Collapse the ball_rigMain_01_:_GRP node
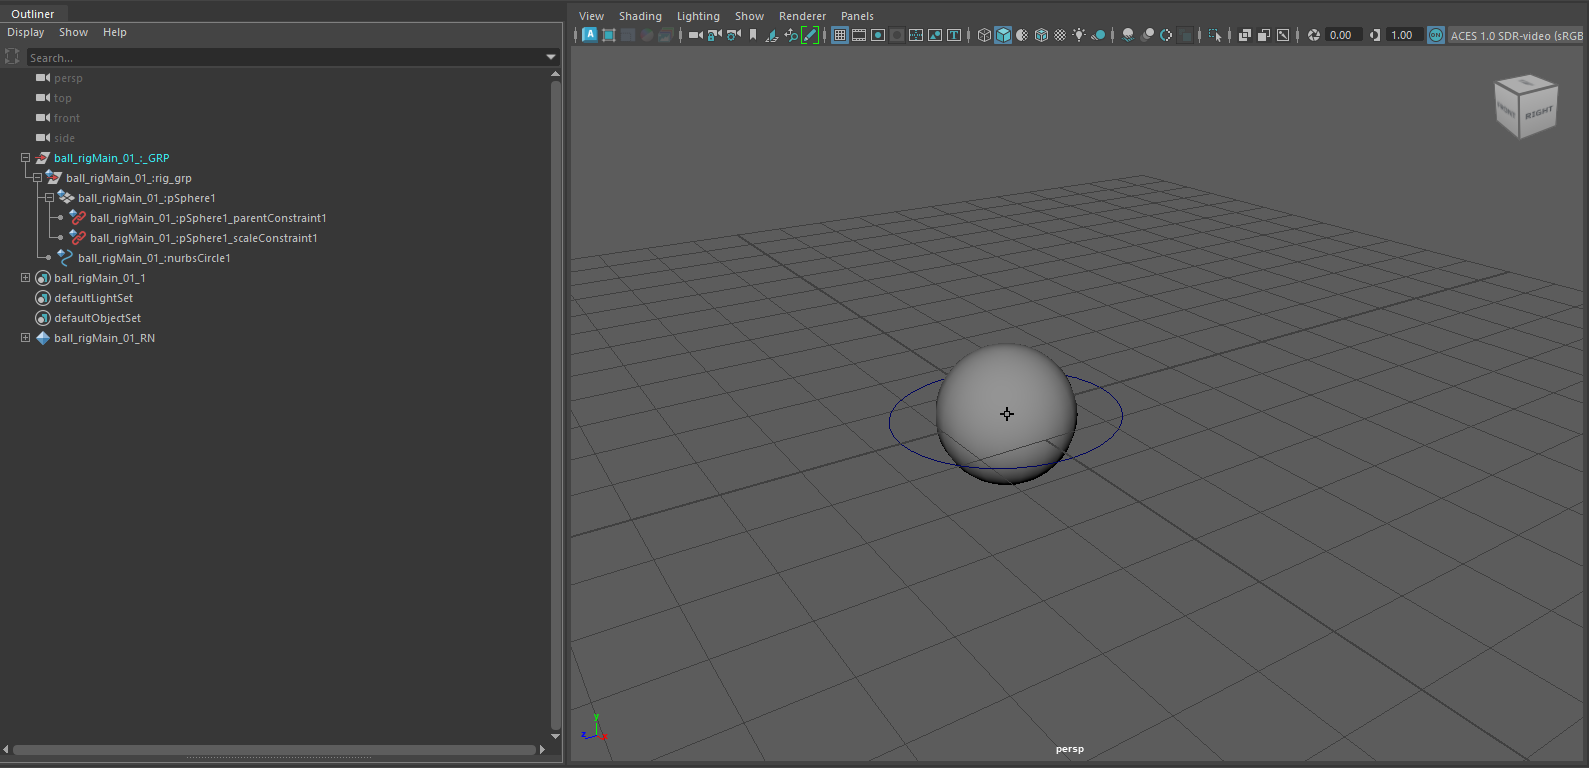Viewport: 1589px width, 768px height. 25,158
